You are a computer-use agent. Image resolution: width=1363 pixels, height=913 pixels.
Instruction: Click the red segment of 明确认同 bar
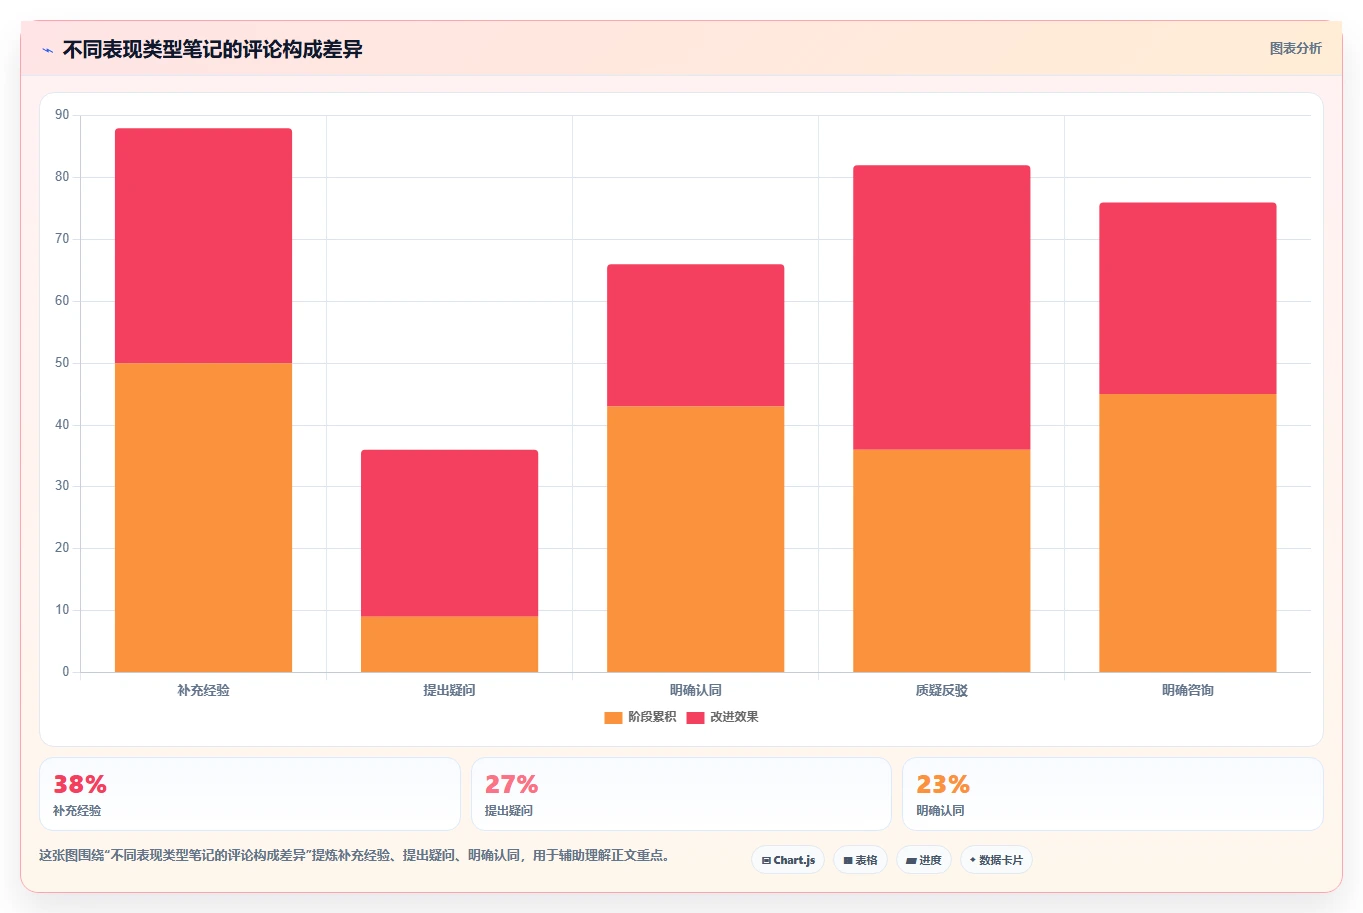(695, 335)
